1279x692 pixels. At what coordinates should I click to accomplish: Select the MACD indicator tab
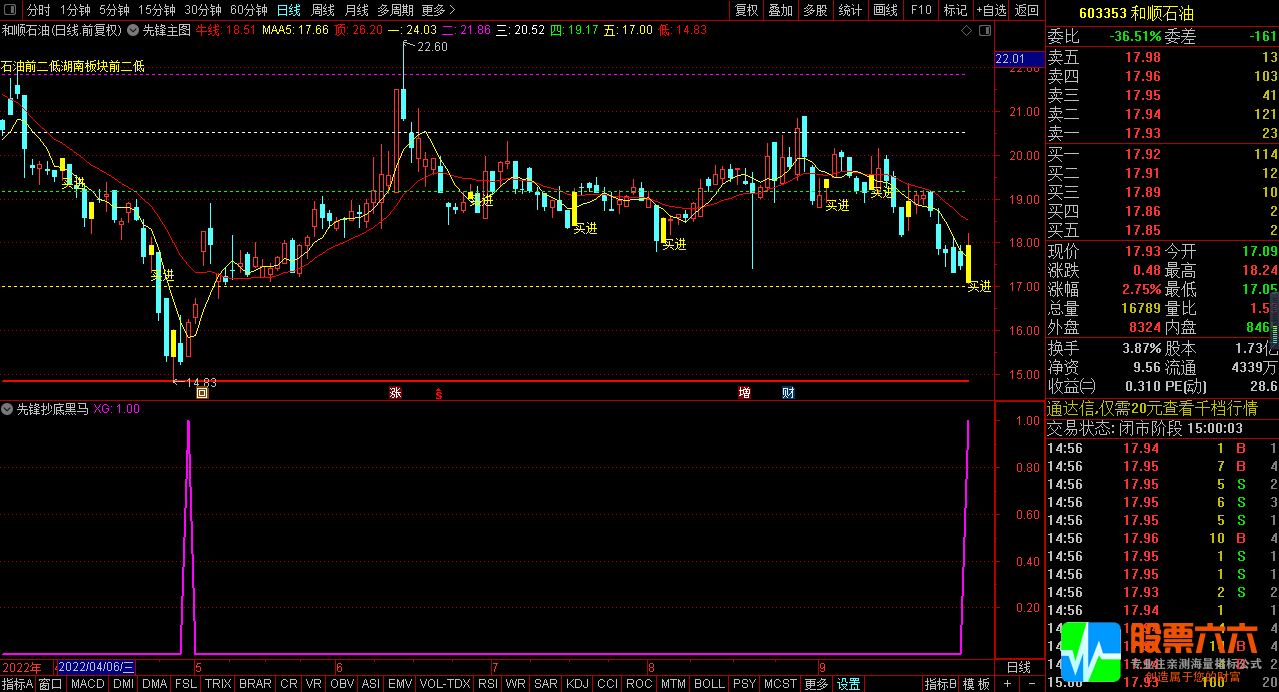pos(87,684)
